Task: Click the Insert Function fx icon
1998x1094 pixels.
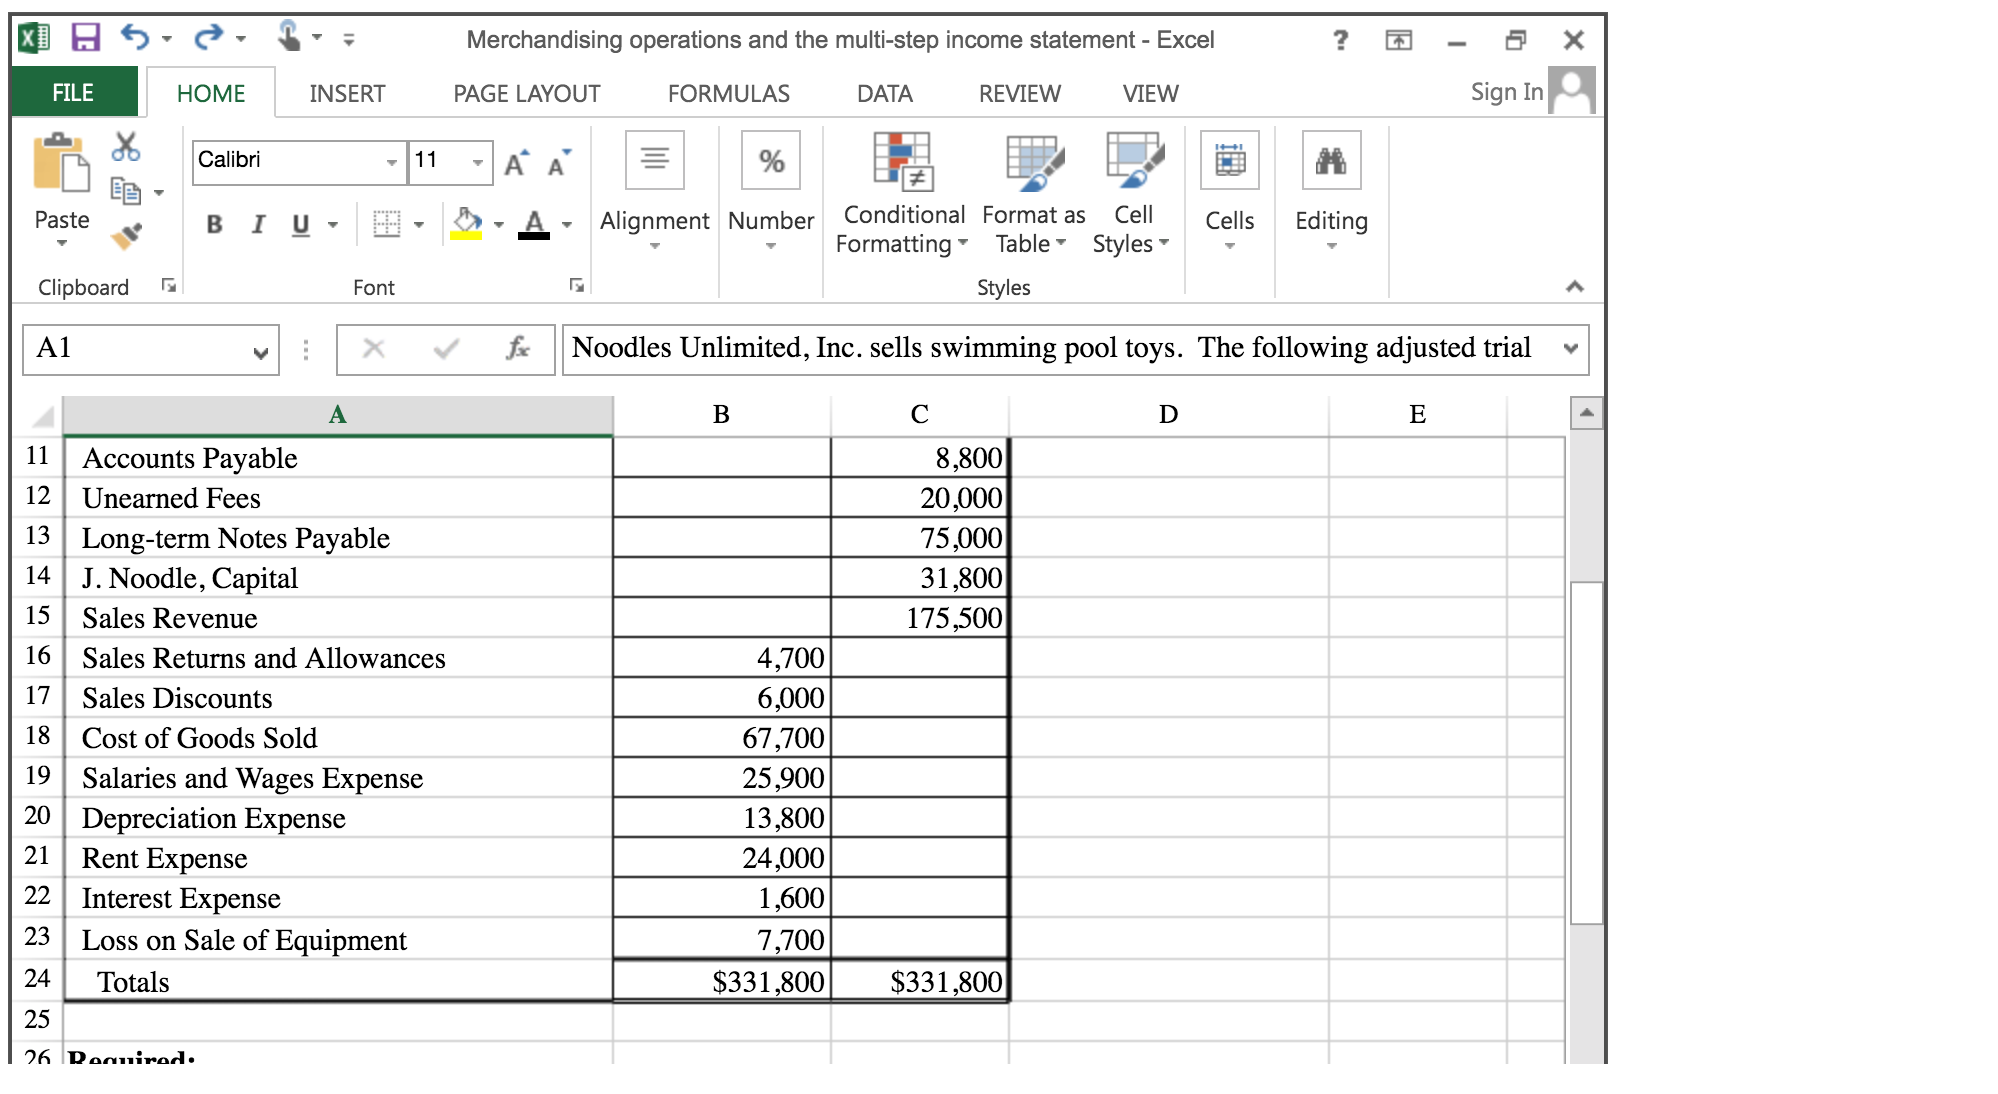Action: (x=517, y=348)
